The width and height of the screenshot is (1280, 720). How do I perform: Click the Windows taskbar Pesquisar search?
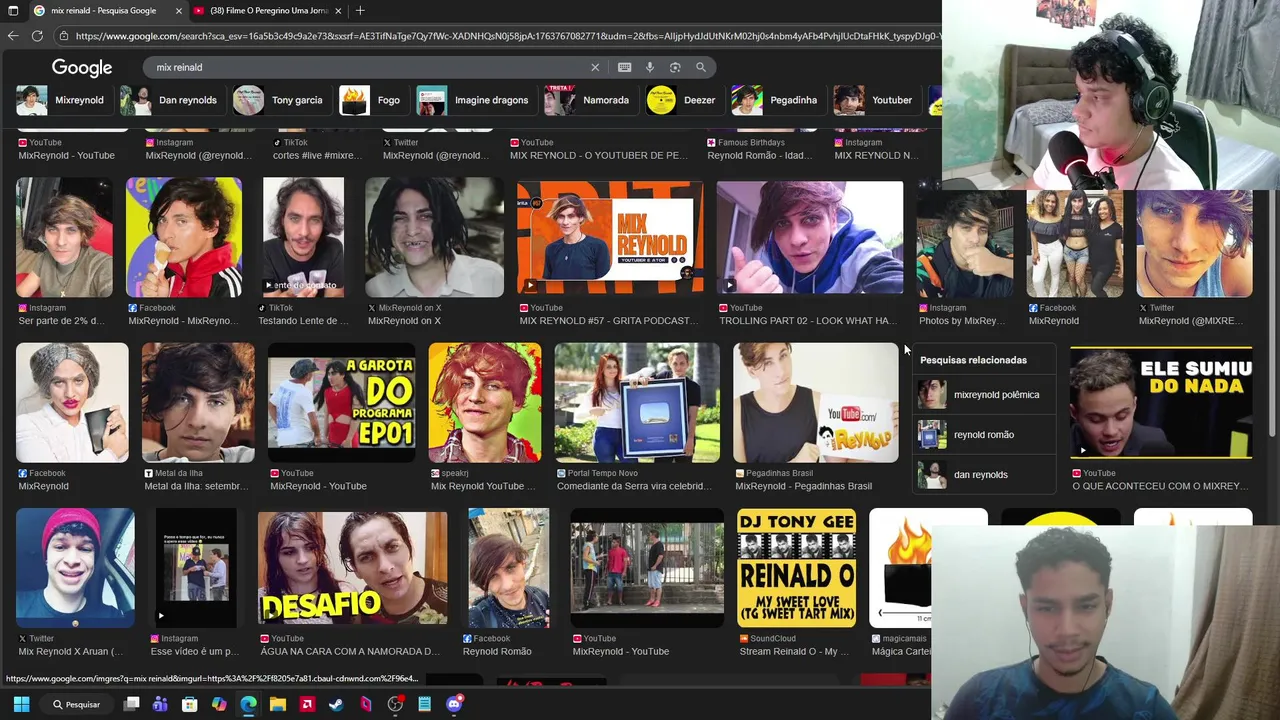coord(77,704)
